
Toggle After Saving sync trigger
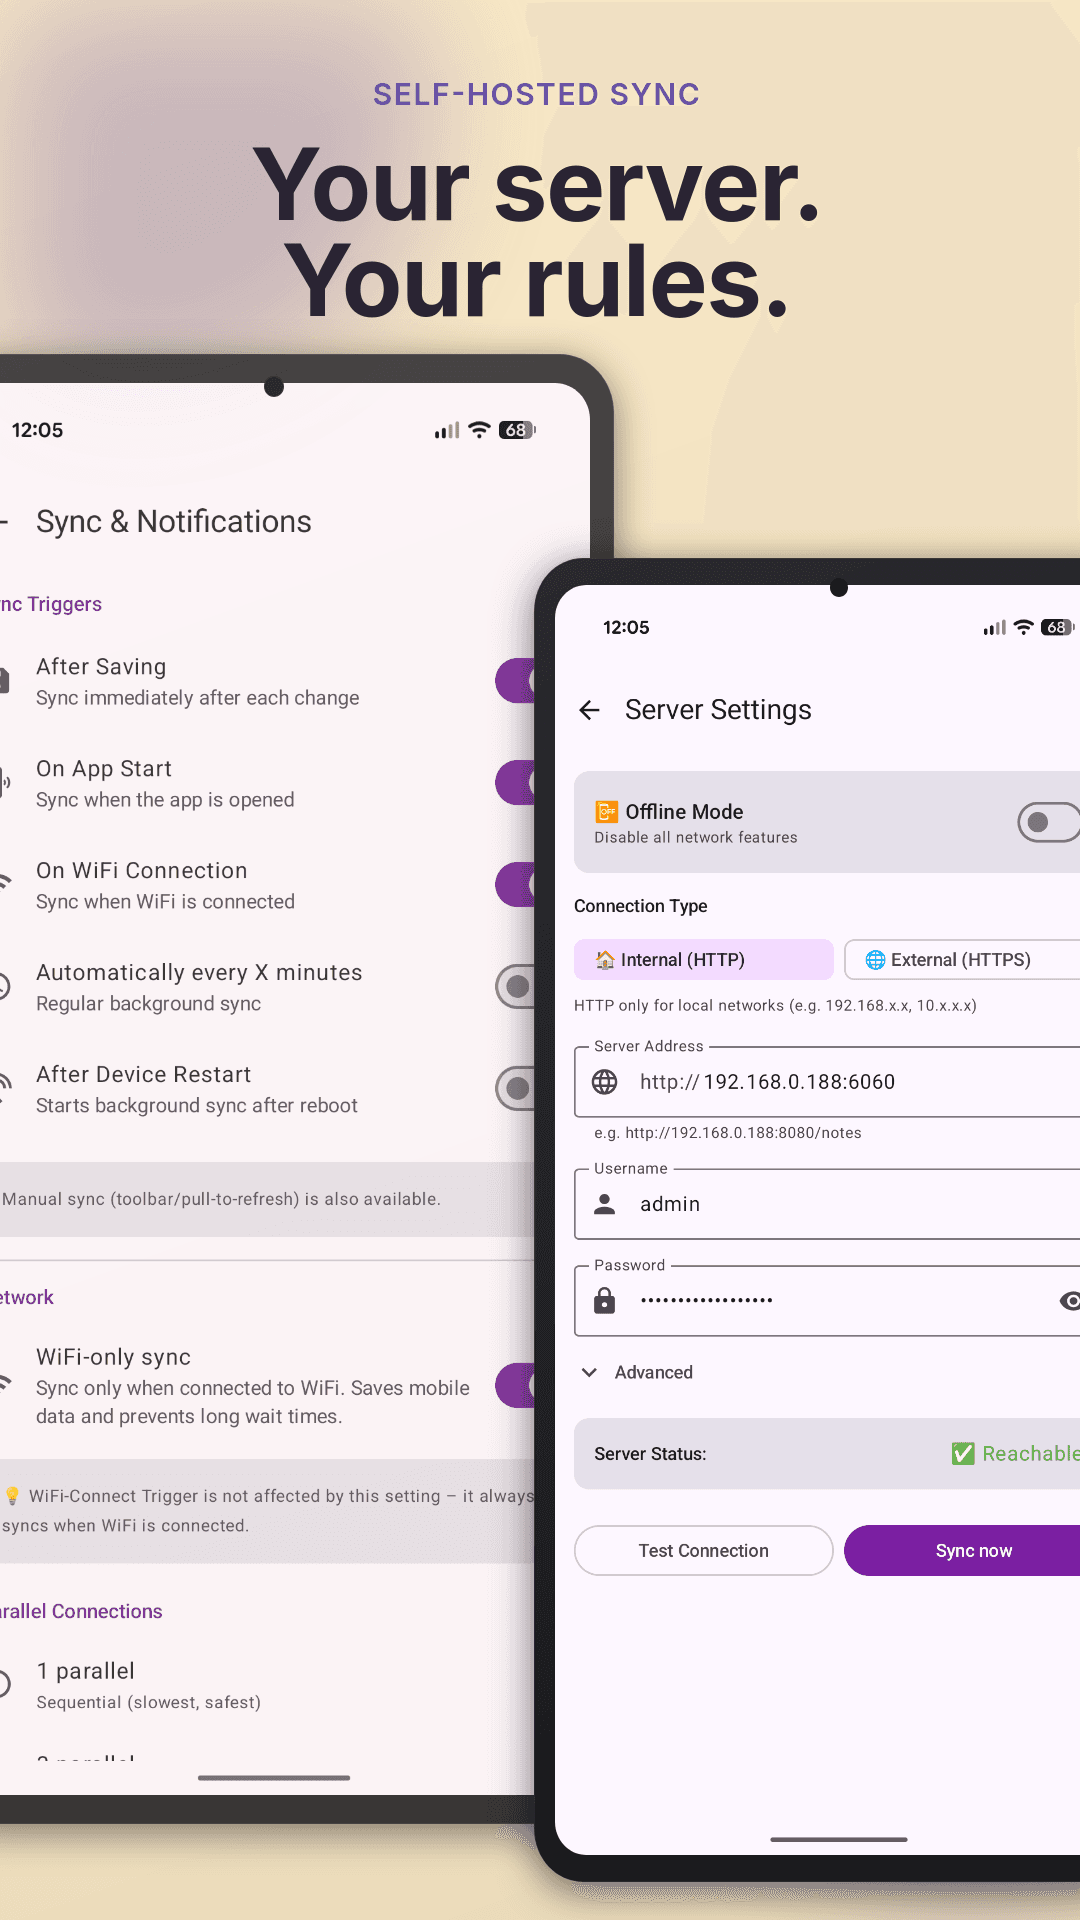click(516, 681)
